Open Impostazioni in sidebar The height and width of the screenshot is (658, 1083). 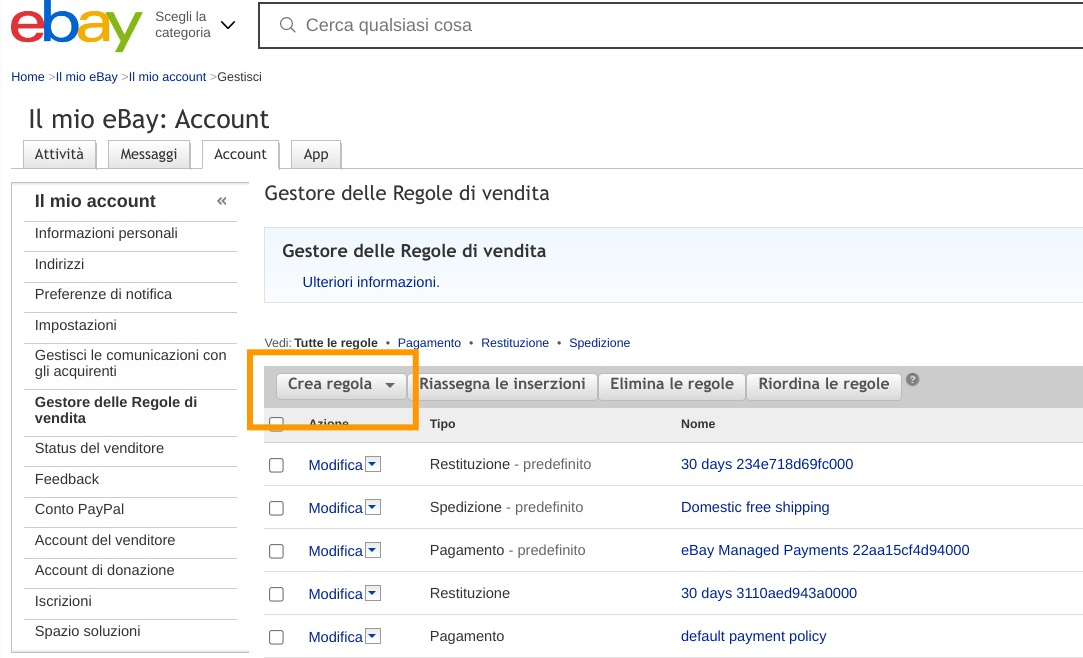click(x=76, y=325)
